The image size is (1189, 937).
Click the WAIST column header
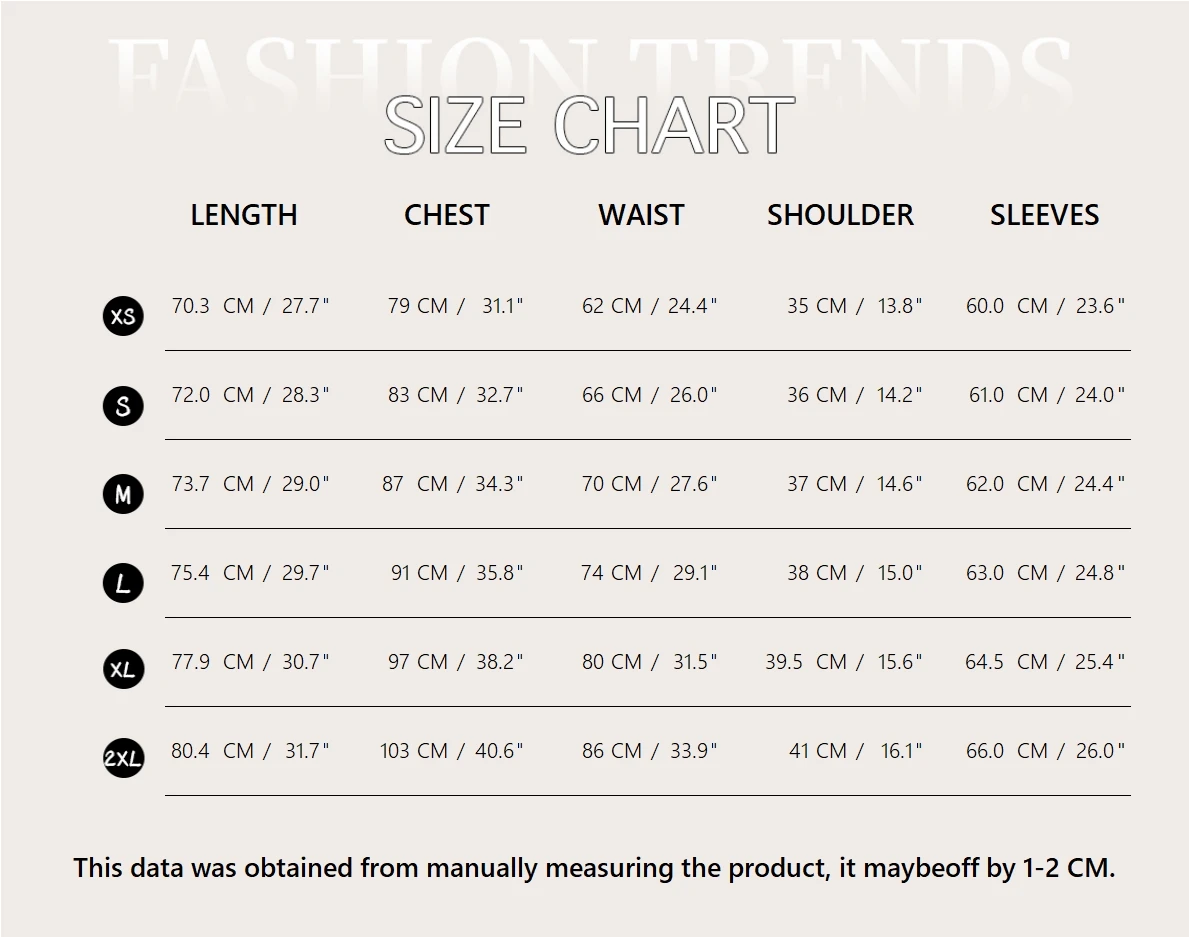point(641,215)
